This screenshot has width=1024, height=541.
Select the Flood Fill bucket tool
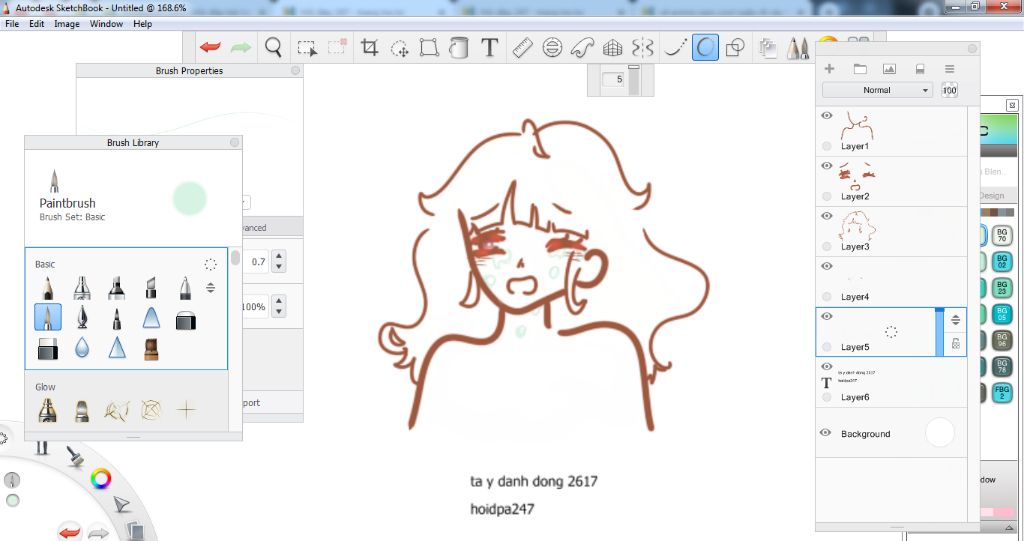point(458,47)
